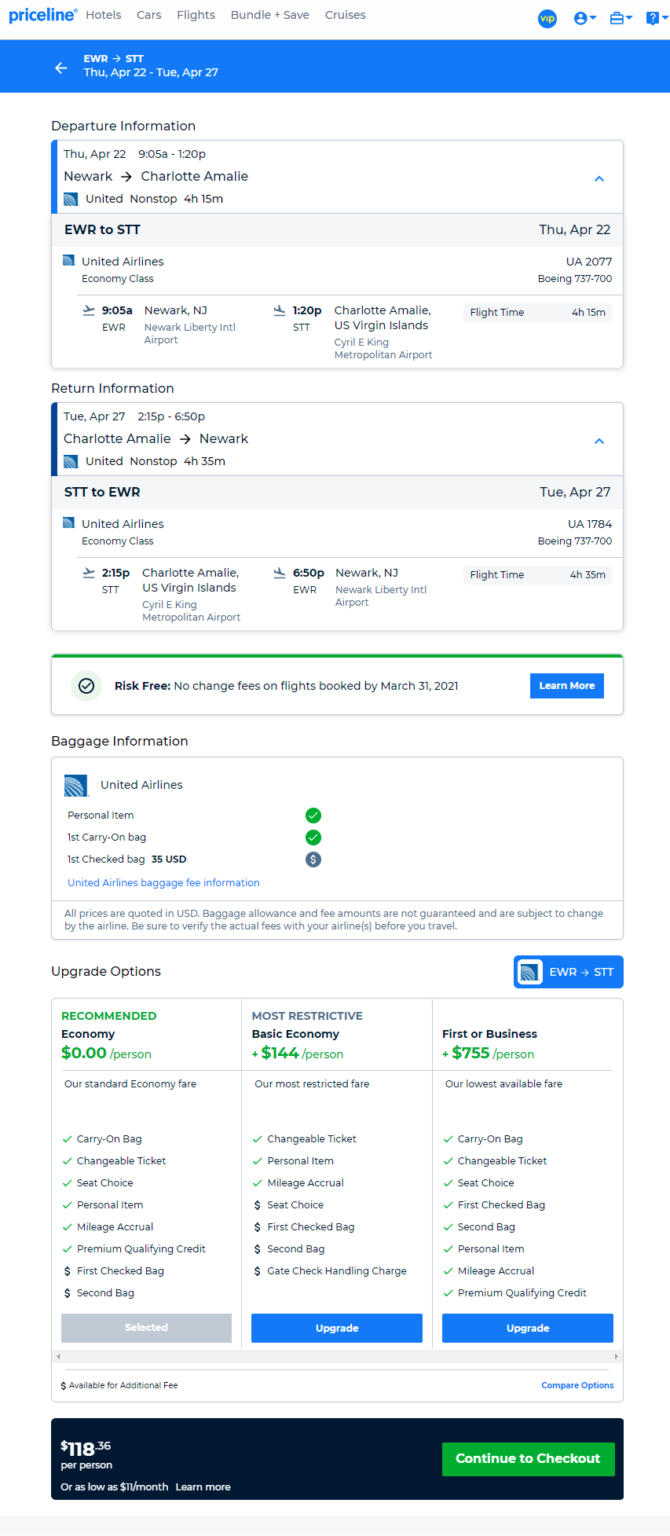This screenshot has height=1536, width=670.
Task: Click the VIP badge icon
Action: (x=547, y=18)
